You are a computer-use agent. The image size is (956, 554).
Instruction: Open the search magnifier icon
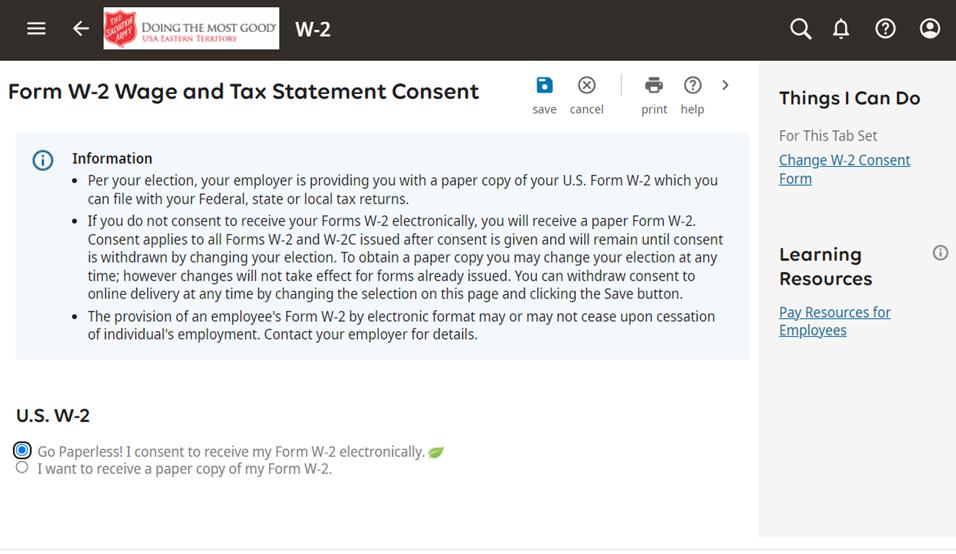(800, 29)
